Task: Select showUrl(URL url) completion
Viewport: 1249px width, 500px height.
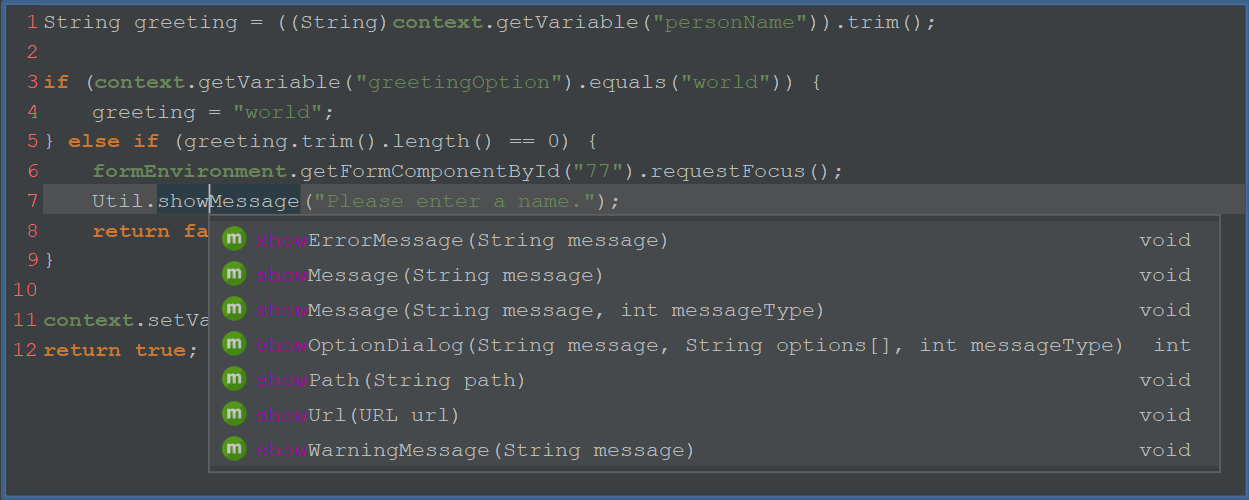Action: [714, 415]
